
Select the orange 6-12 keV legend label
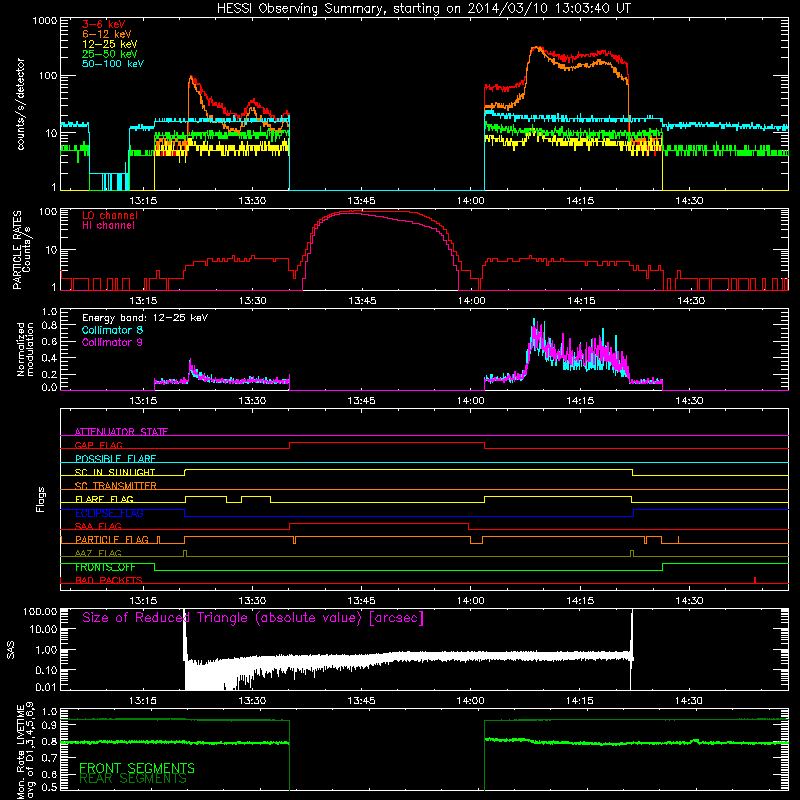[107, 34]
